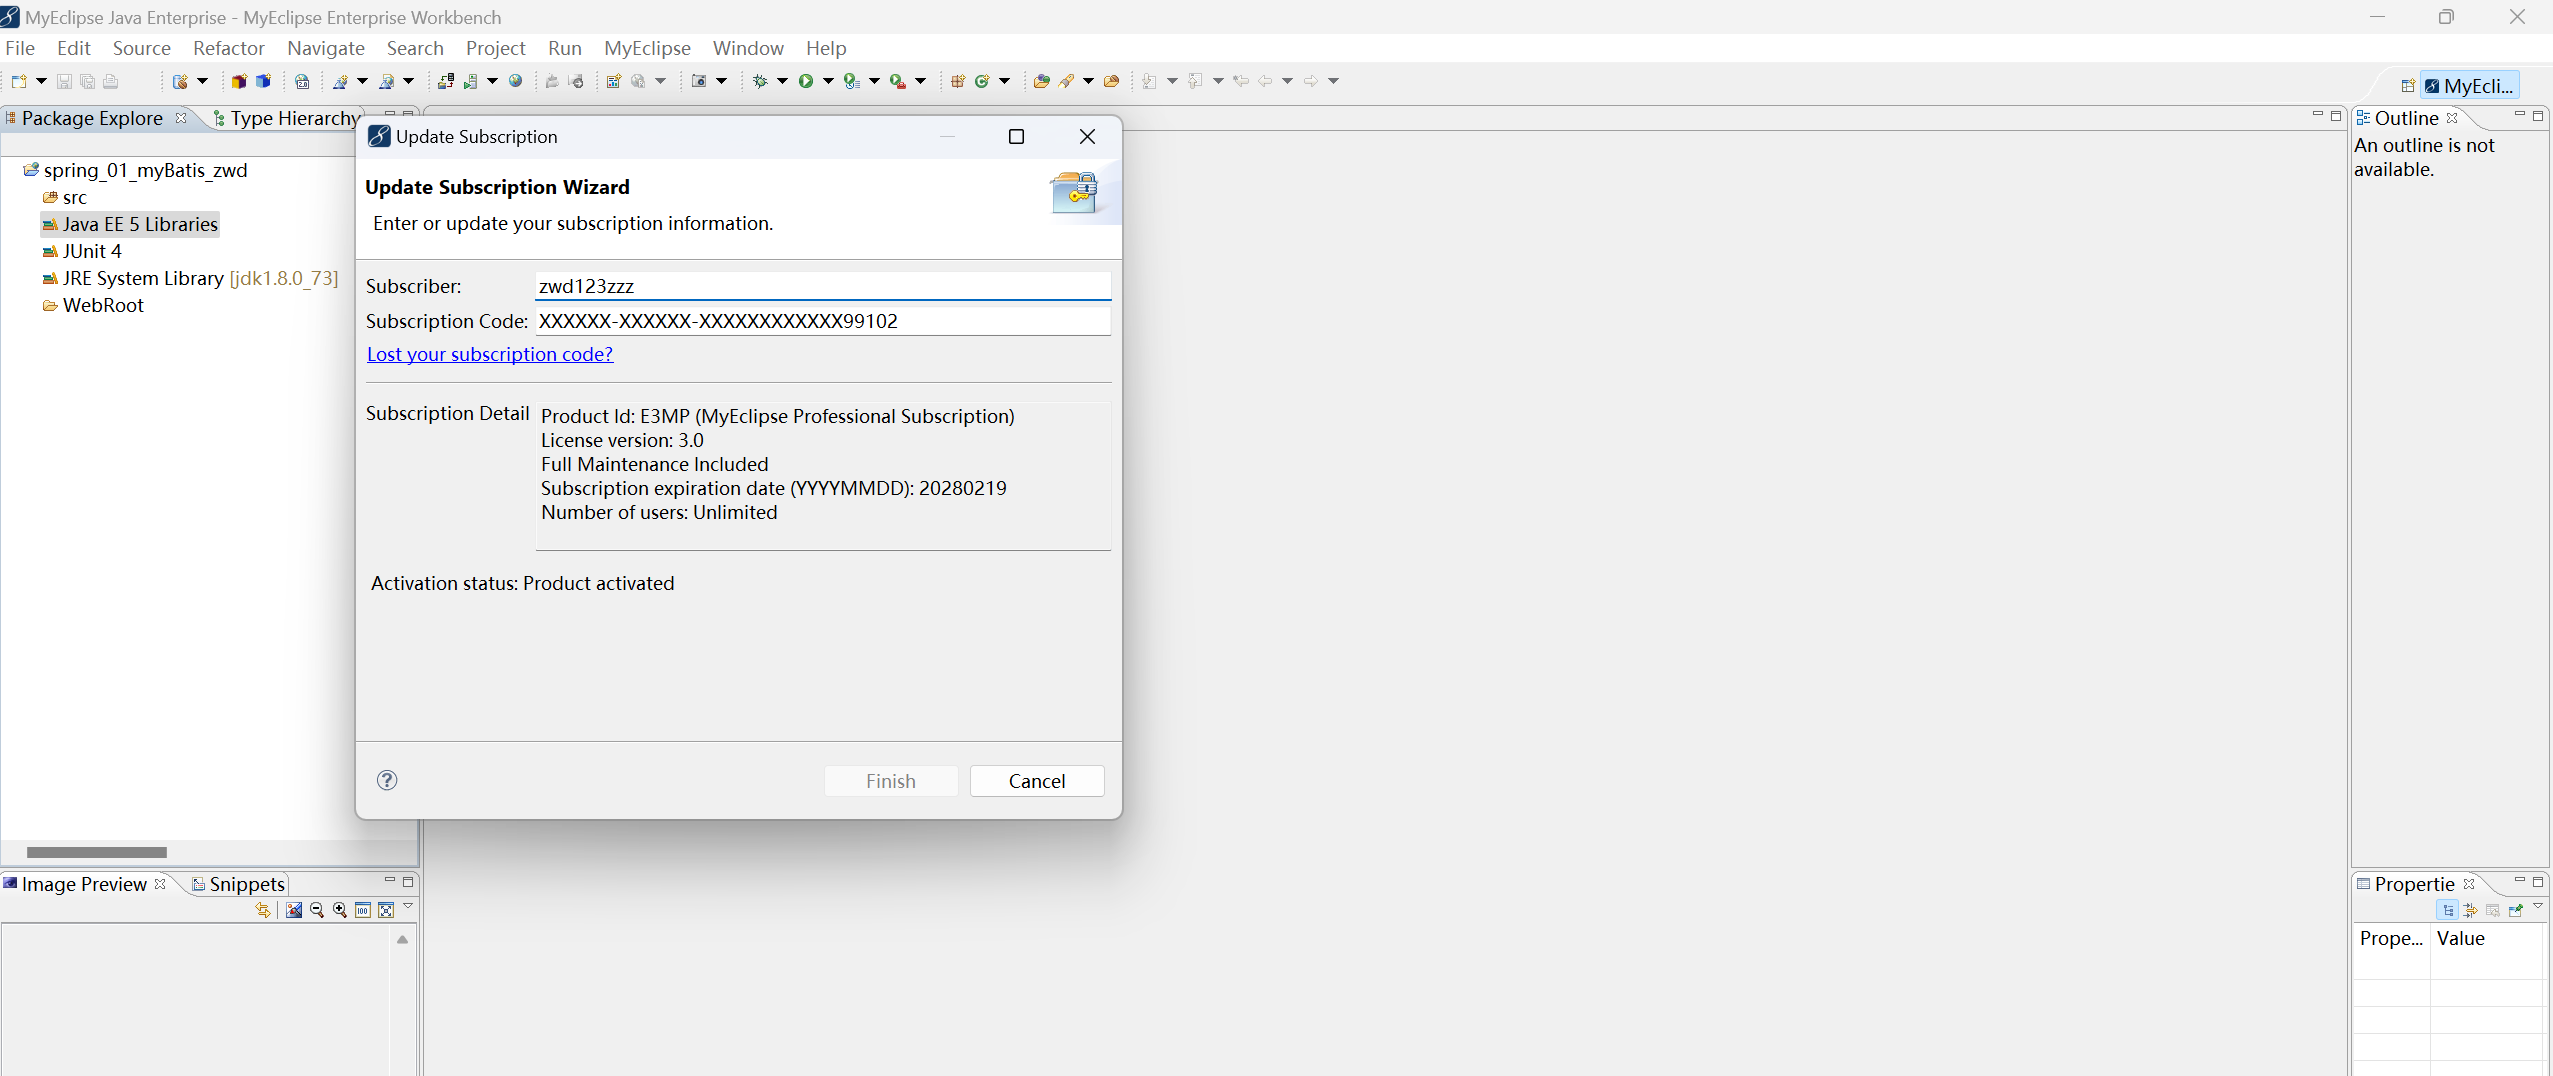Screen dimensions: 2553x1076
Task: Click the 100% actual size icon
Action: (363, 910)
